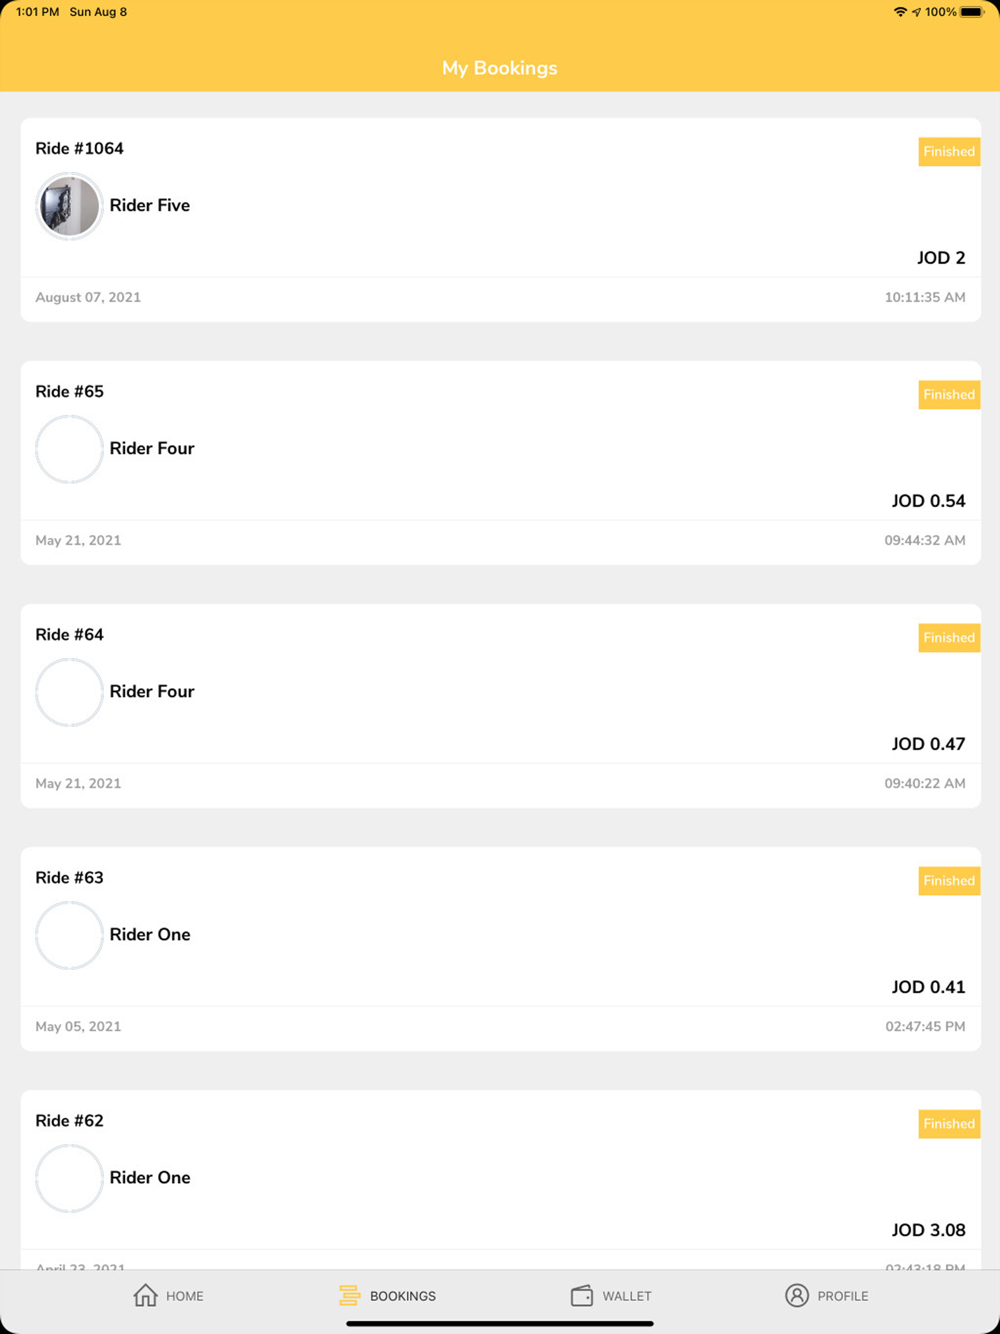
Task: Tap the empty avatar on Ride #65
Action: 69,449
